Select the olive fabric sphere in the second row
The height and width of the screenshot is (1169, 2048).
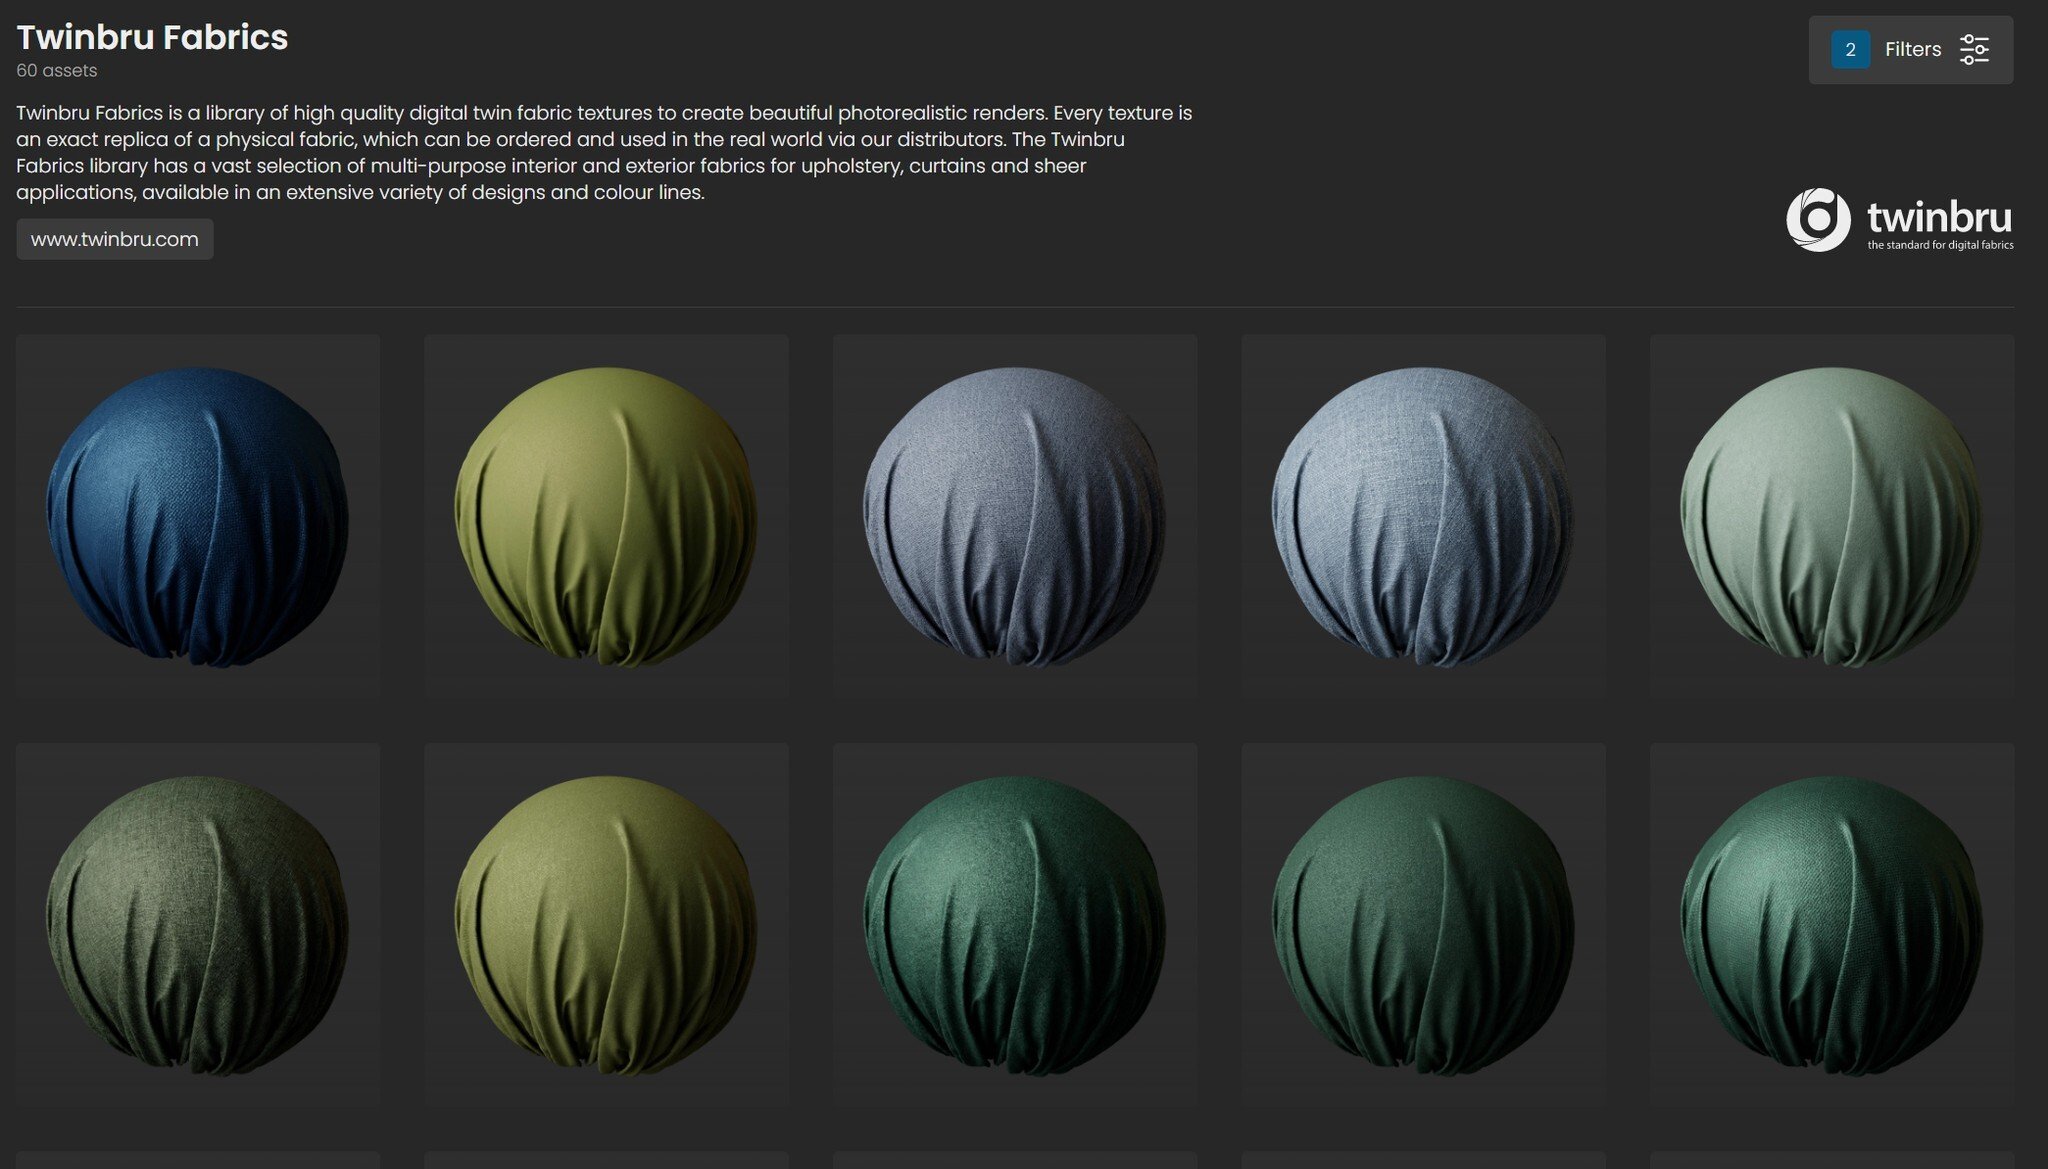click(606, 925)
